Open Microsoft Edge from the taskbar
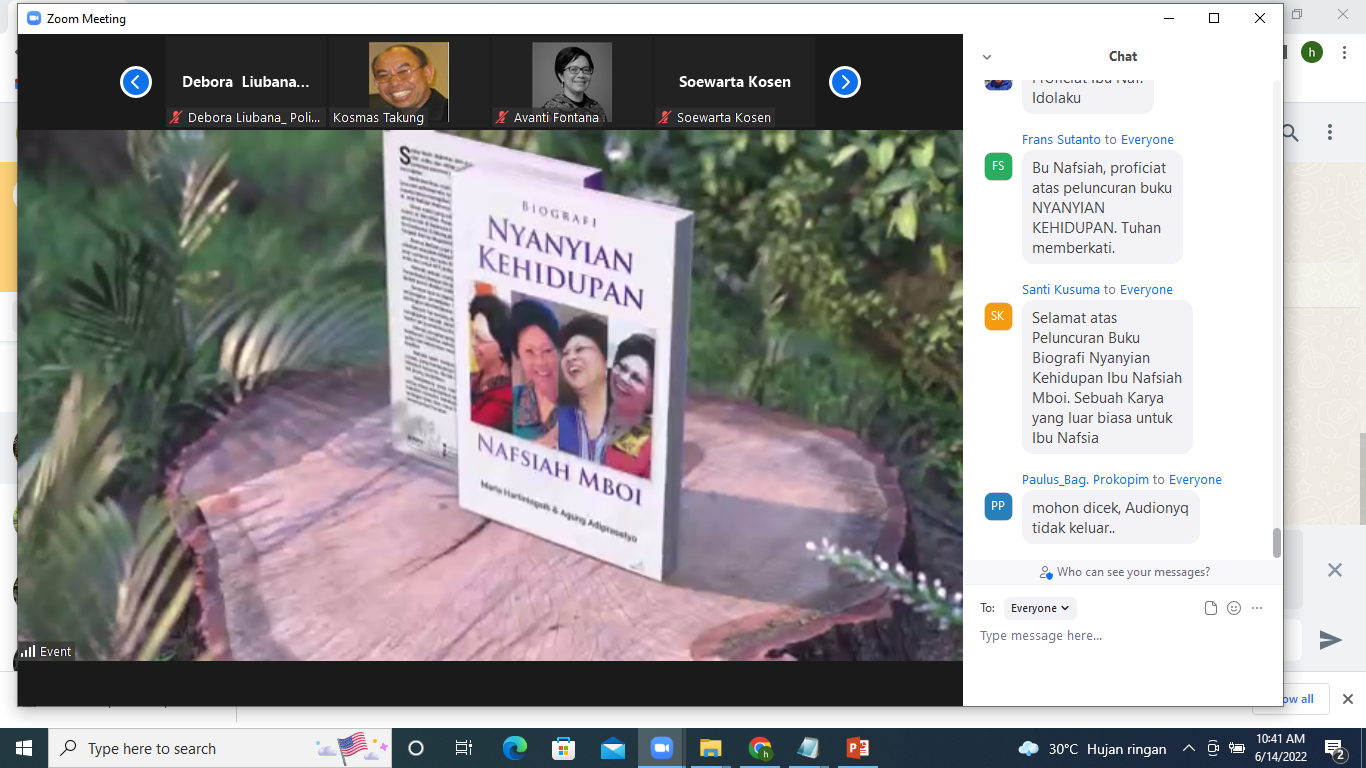Viewport: 1366px width, 768px height. (514, 748)
